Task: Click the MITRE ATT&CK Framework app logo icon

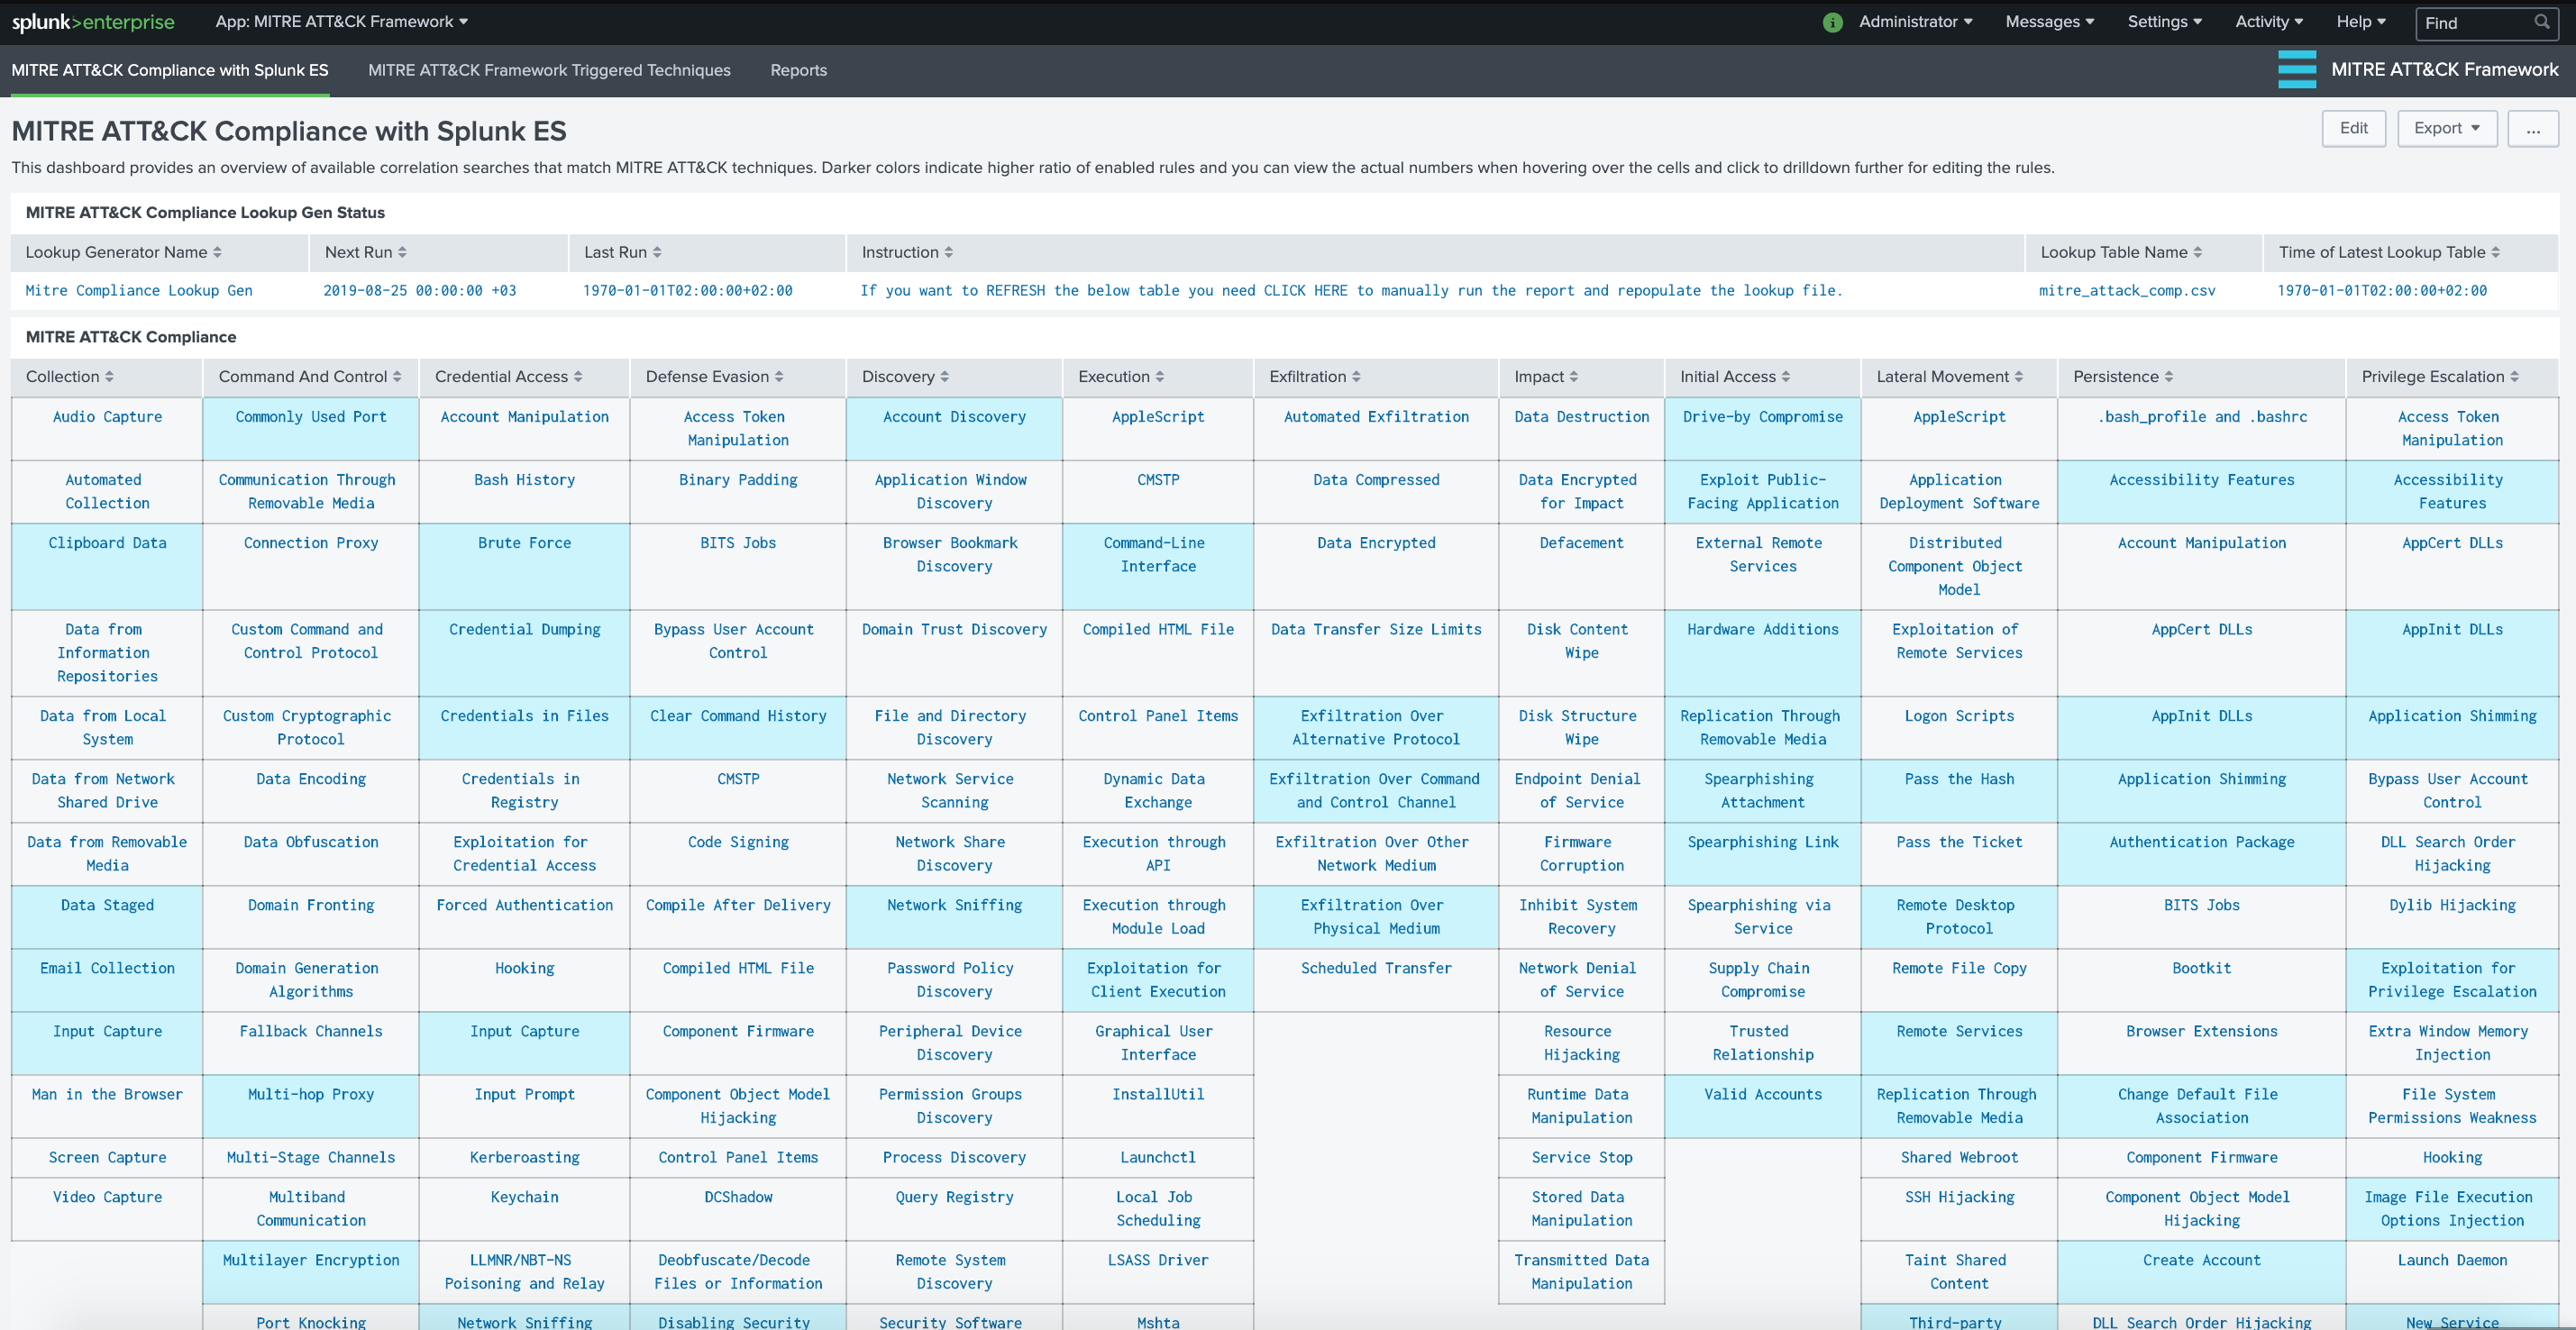Action: tap(2296, 69)
